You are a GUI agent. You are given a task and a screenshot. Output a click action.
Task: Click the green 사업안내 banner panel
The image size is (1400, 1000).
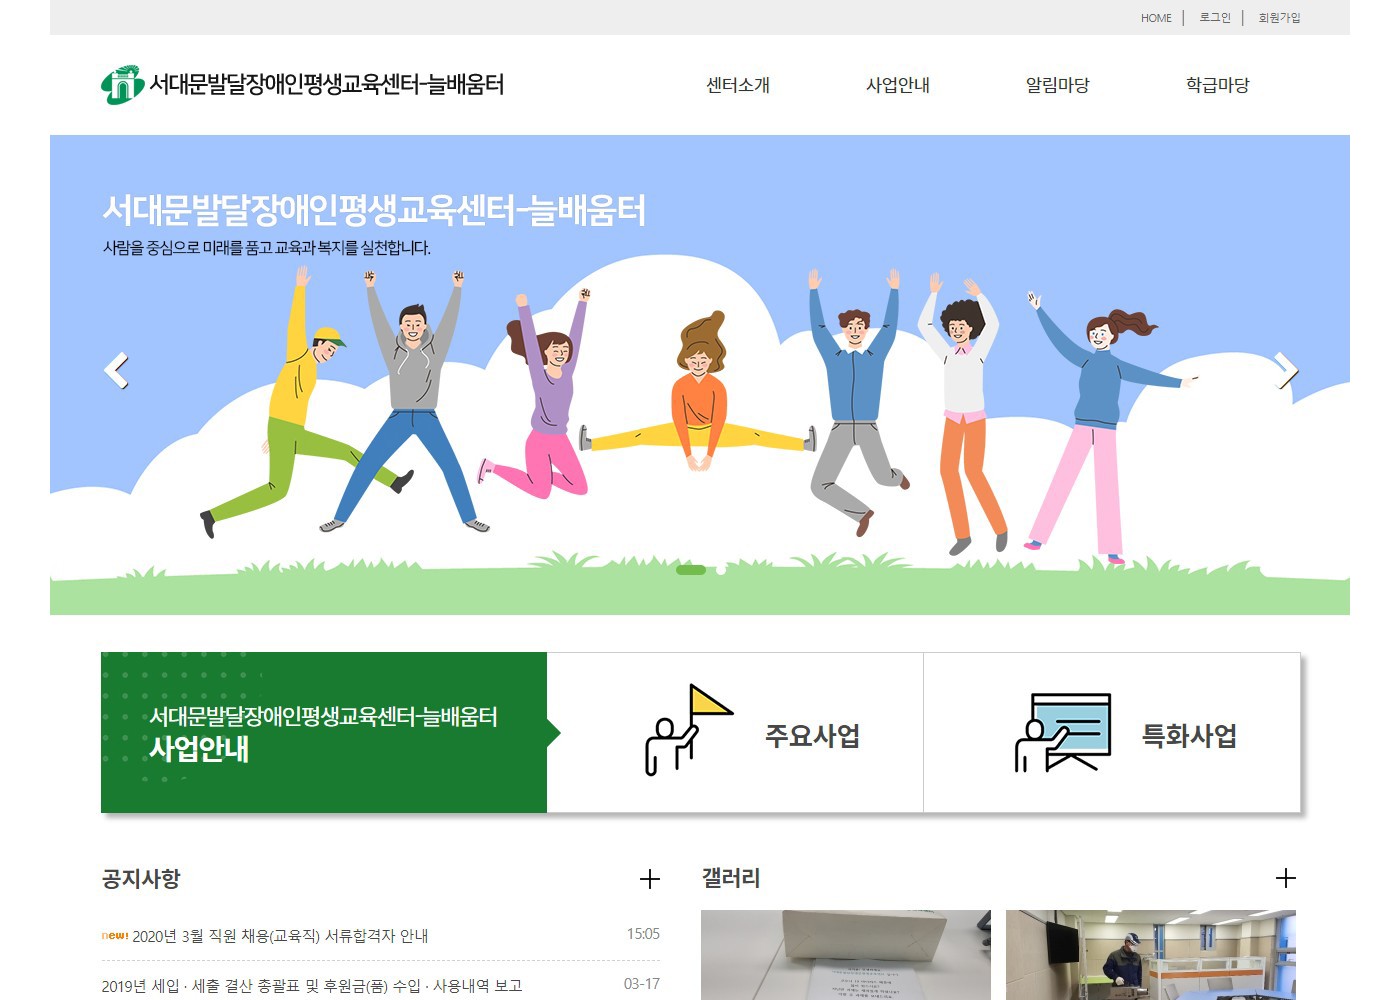click(324, 732)
